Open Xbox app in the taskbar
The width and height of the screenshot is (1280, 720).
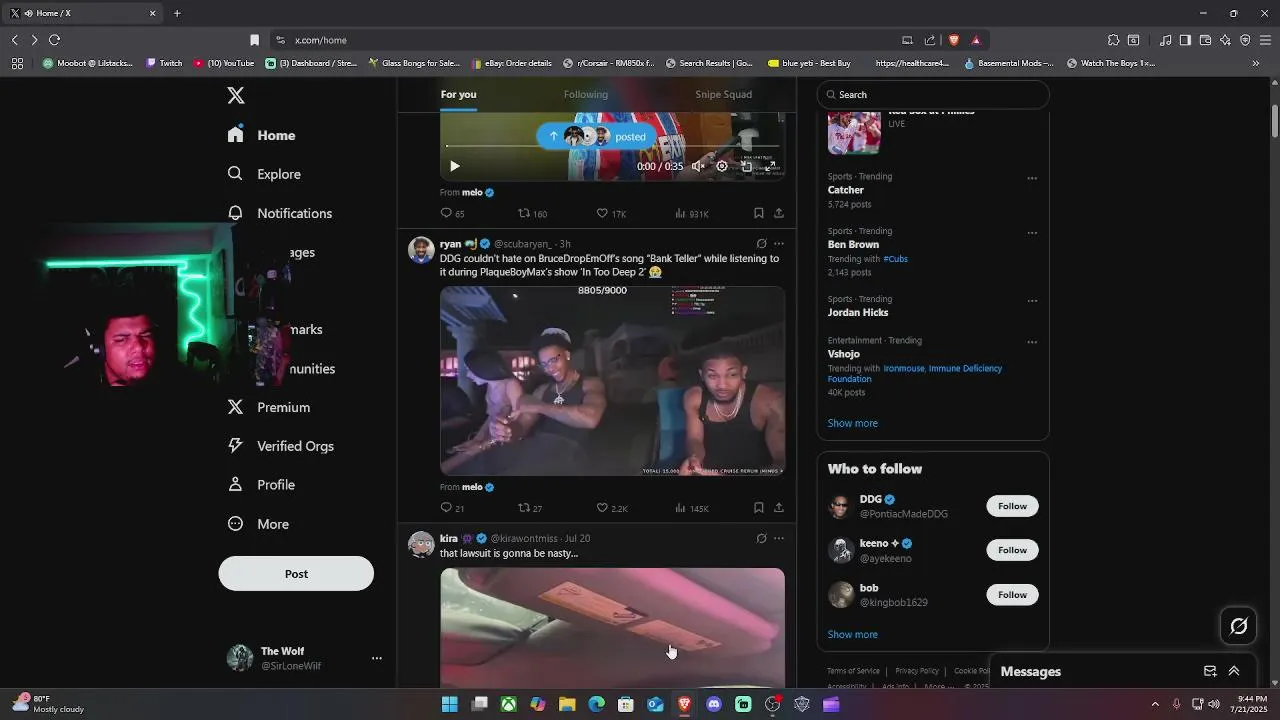click(509, 704)
